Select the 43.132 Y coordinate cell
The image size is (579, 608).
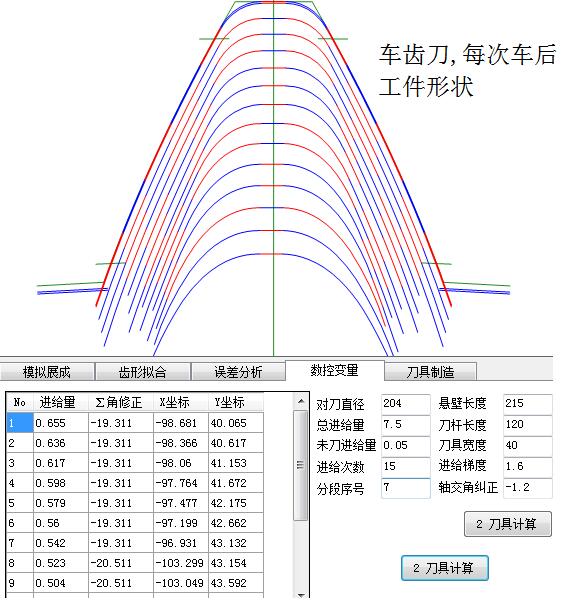pos(236,543)
